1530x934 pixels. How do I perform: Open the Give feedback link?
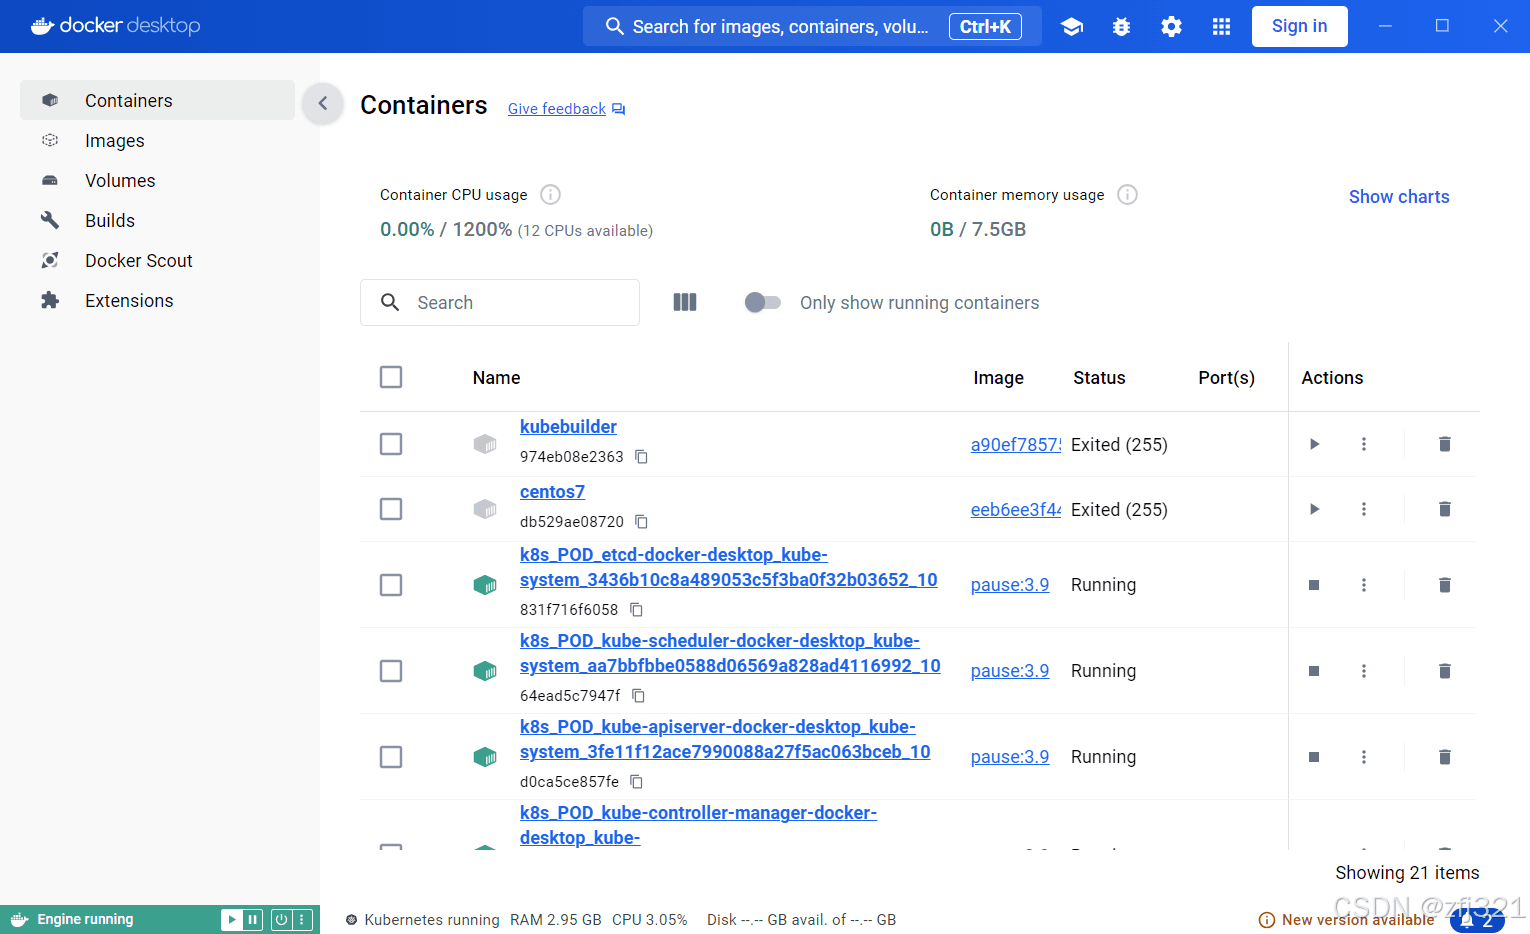(566, 109)
